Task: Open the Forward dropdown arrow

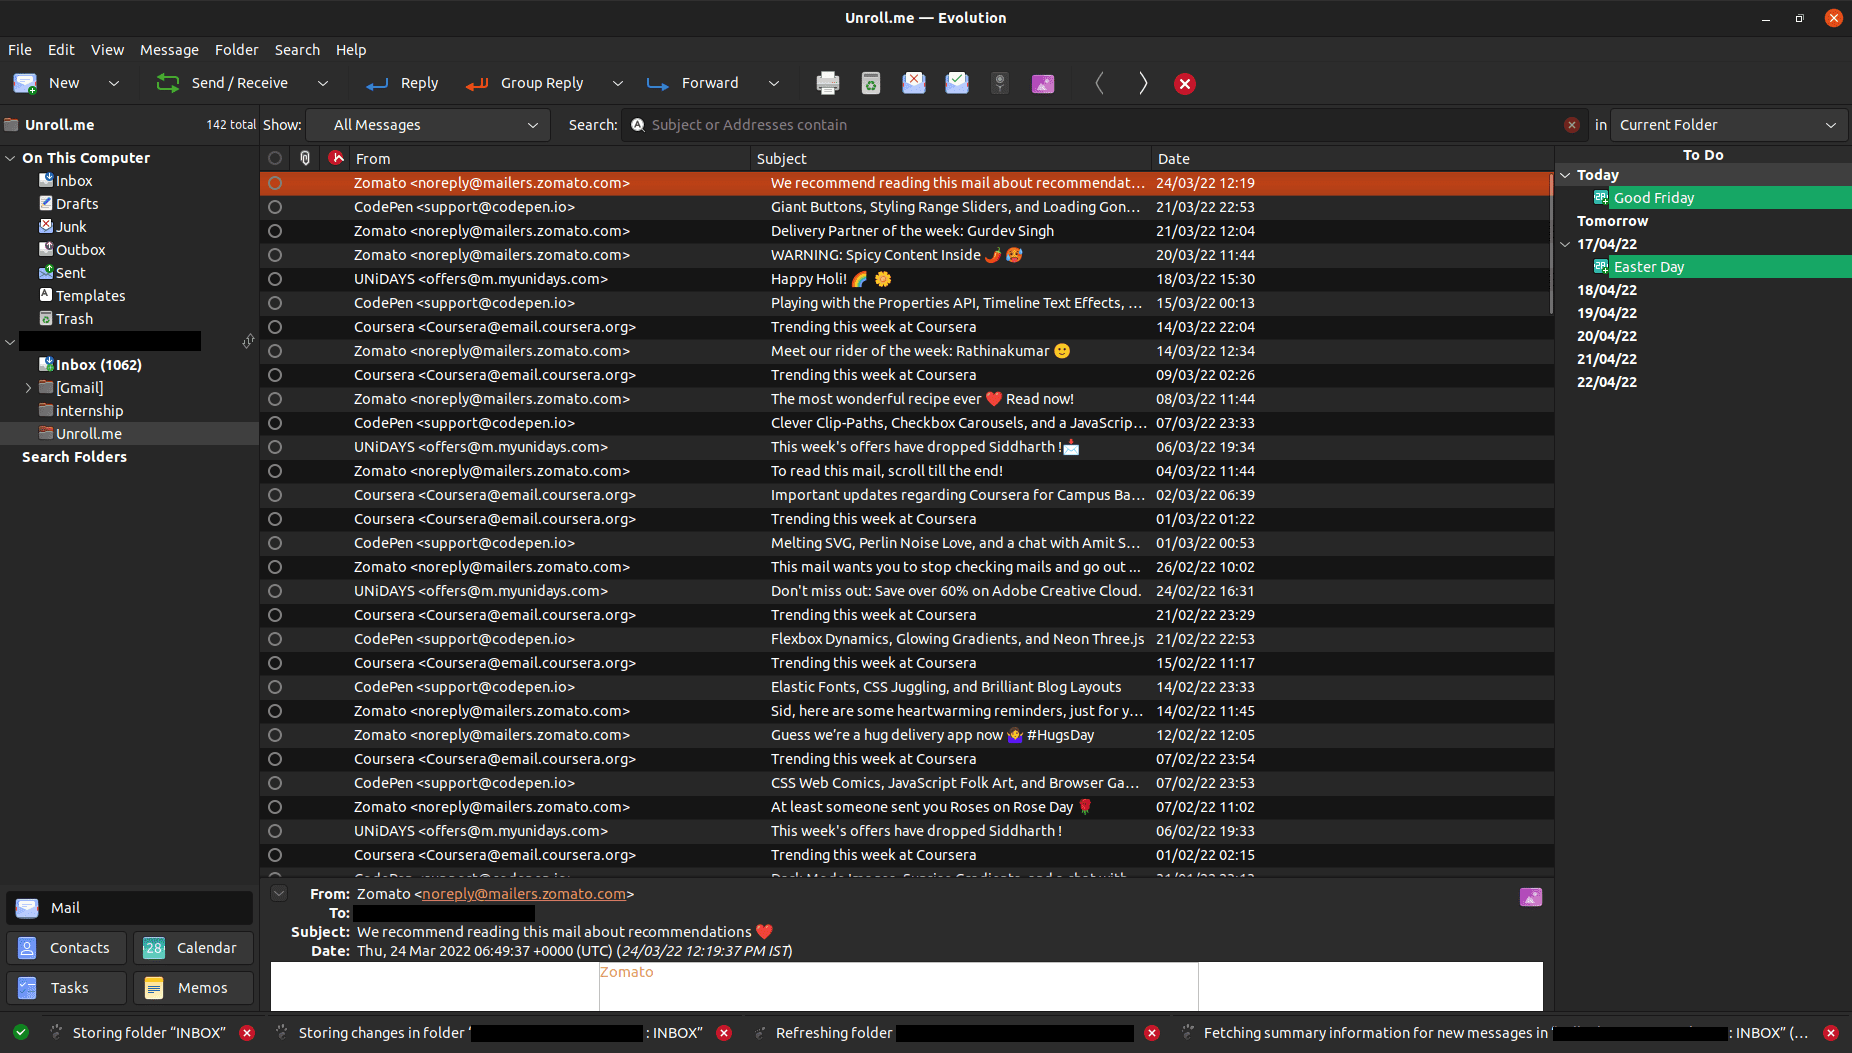Action: pos(773,83)
